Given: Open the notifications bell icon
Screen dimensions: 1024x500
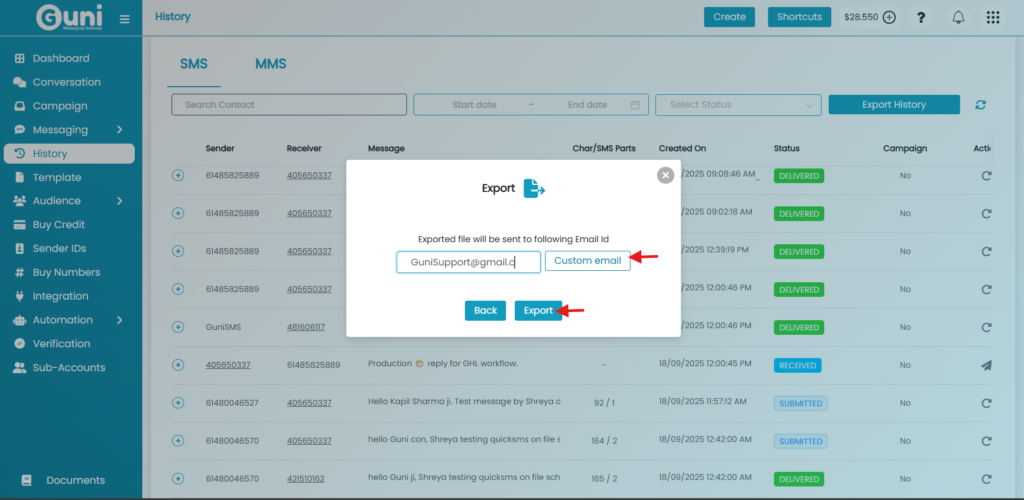Looking at the screenshot, I should [x=958, y=17].
